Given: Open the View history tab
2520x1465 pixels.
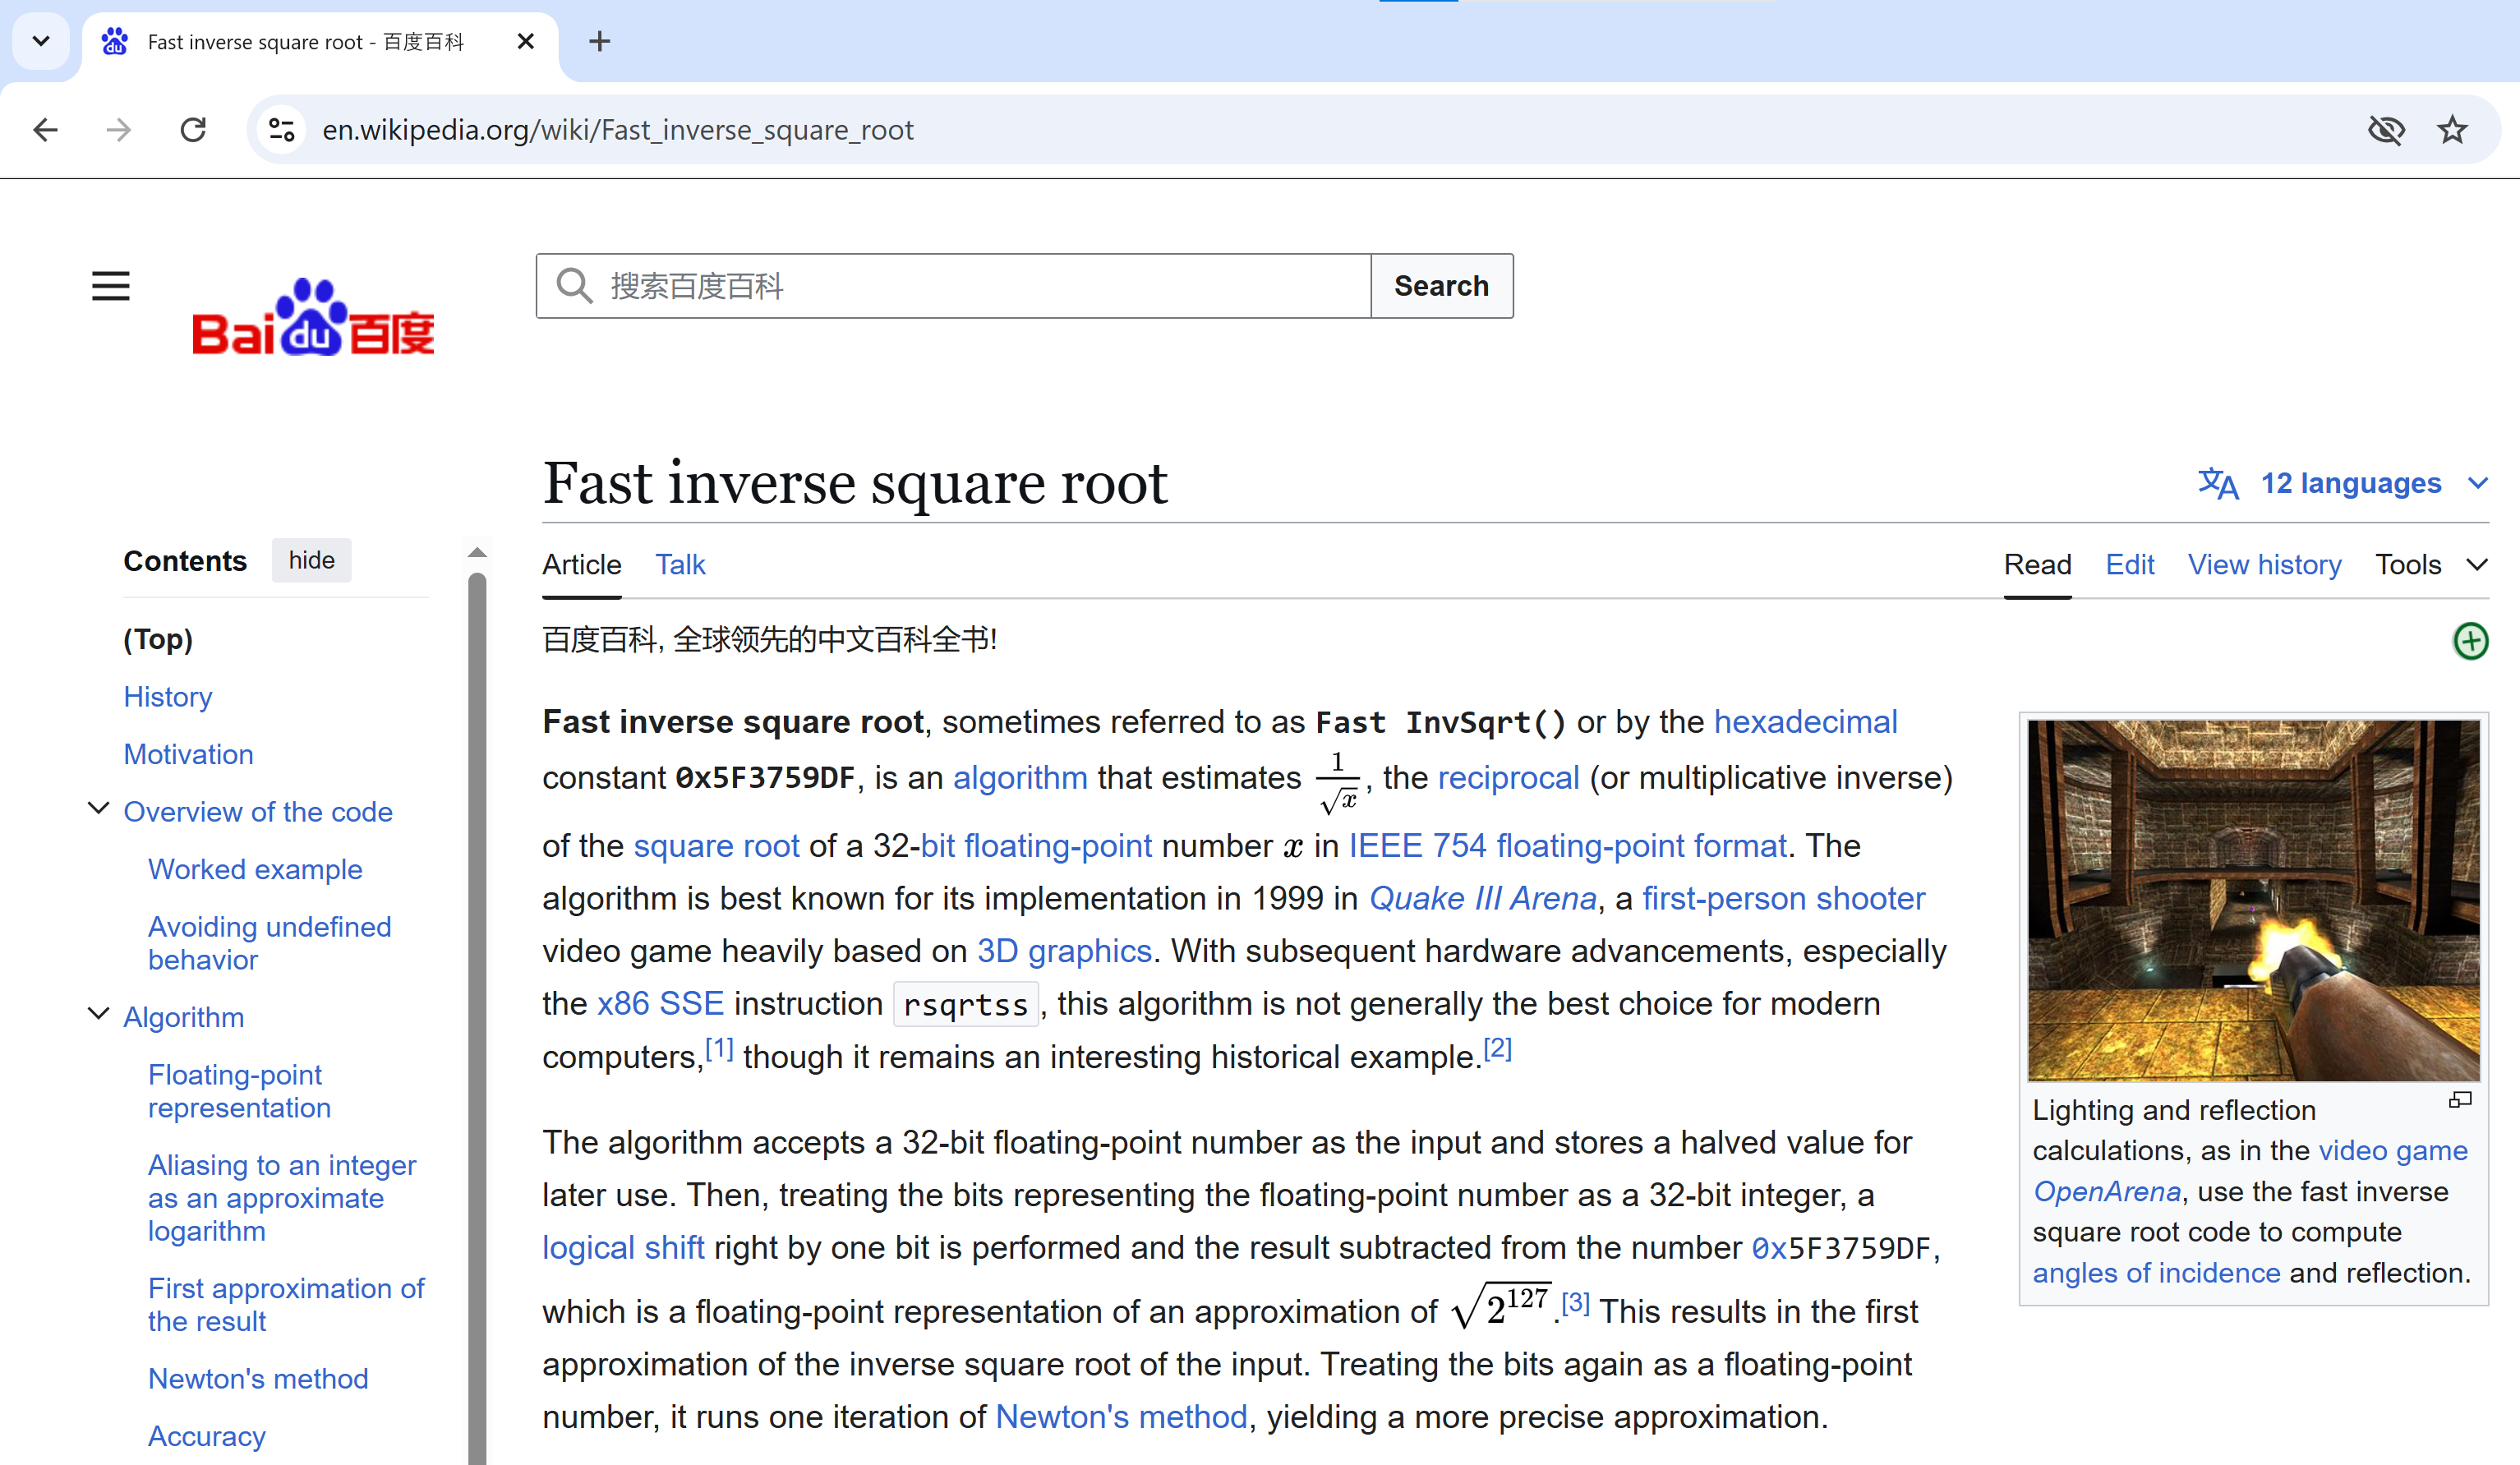Looking at the screenshot, I should (2264, 565).
